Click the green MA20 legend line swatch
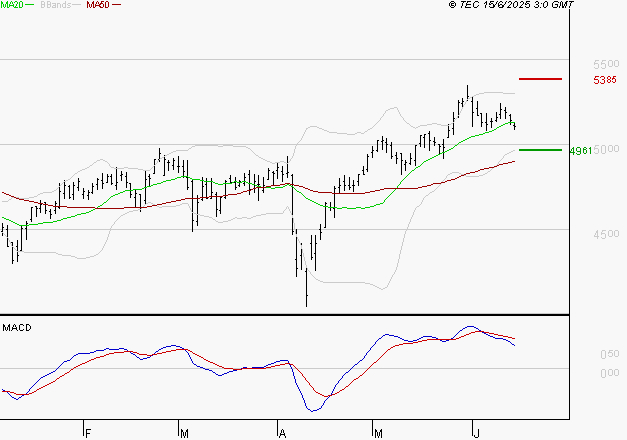 30,5
